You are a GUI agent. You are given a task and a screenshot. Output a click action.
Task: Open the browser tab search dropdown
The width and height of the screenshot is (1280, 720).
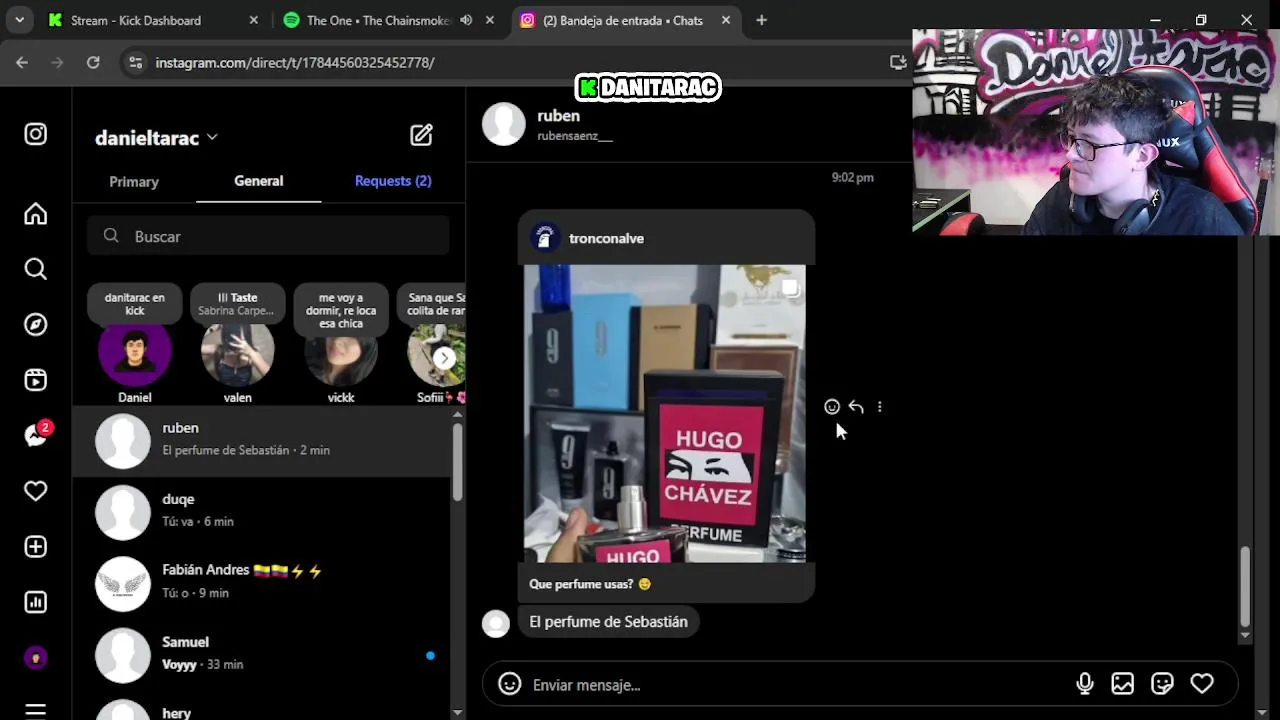pos(19,20)
